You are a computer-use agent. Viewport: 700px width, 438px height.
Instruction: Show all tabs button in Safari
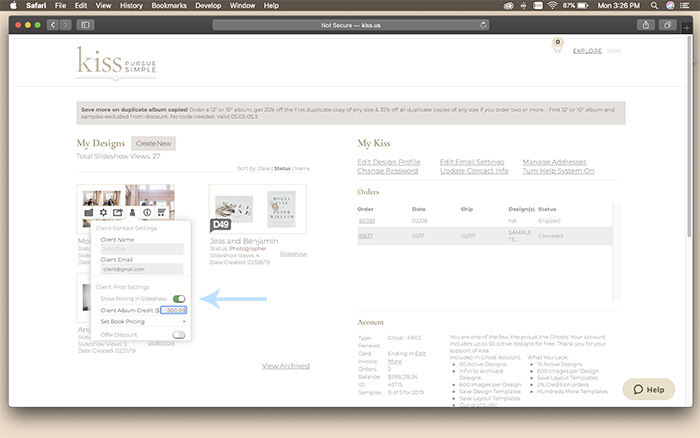point(667,25)
